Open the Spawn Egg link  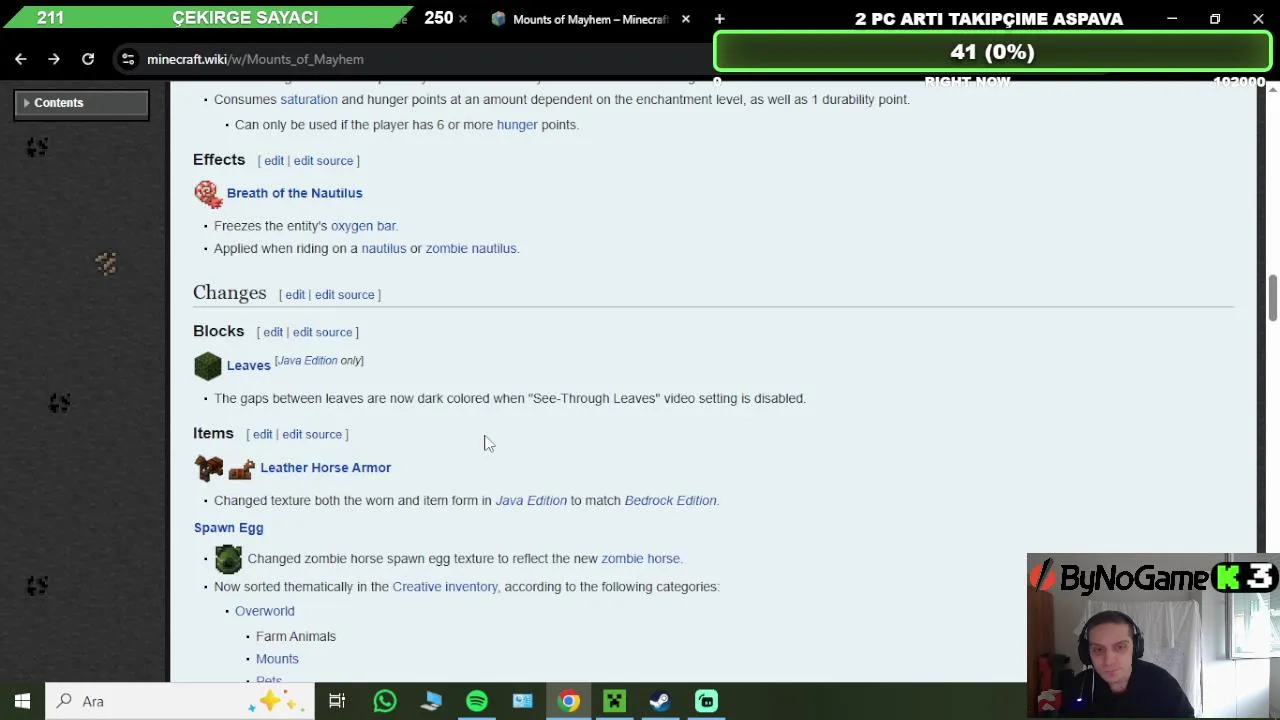[228, 528]
